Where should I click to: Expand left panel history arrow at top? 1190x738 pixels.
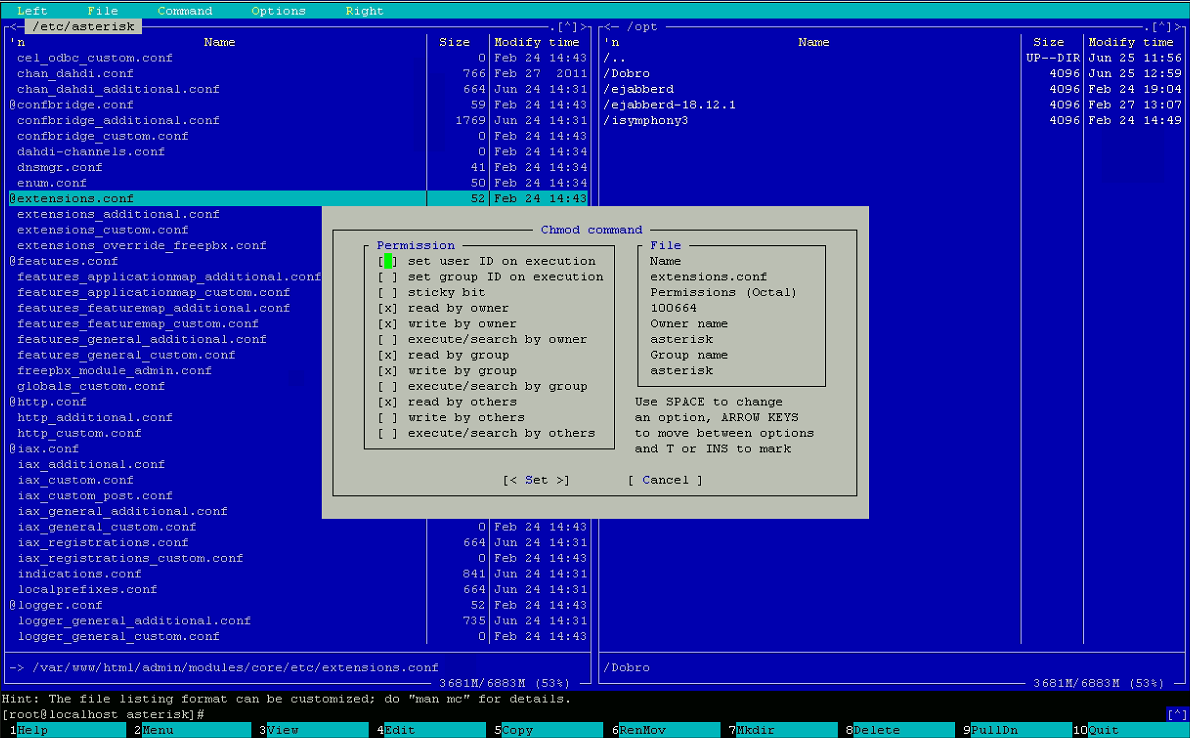point(566,27)
